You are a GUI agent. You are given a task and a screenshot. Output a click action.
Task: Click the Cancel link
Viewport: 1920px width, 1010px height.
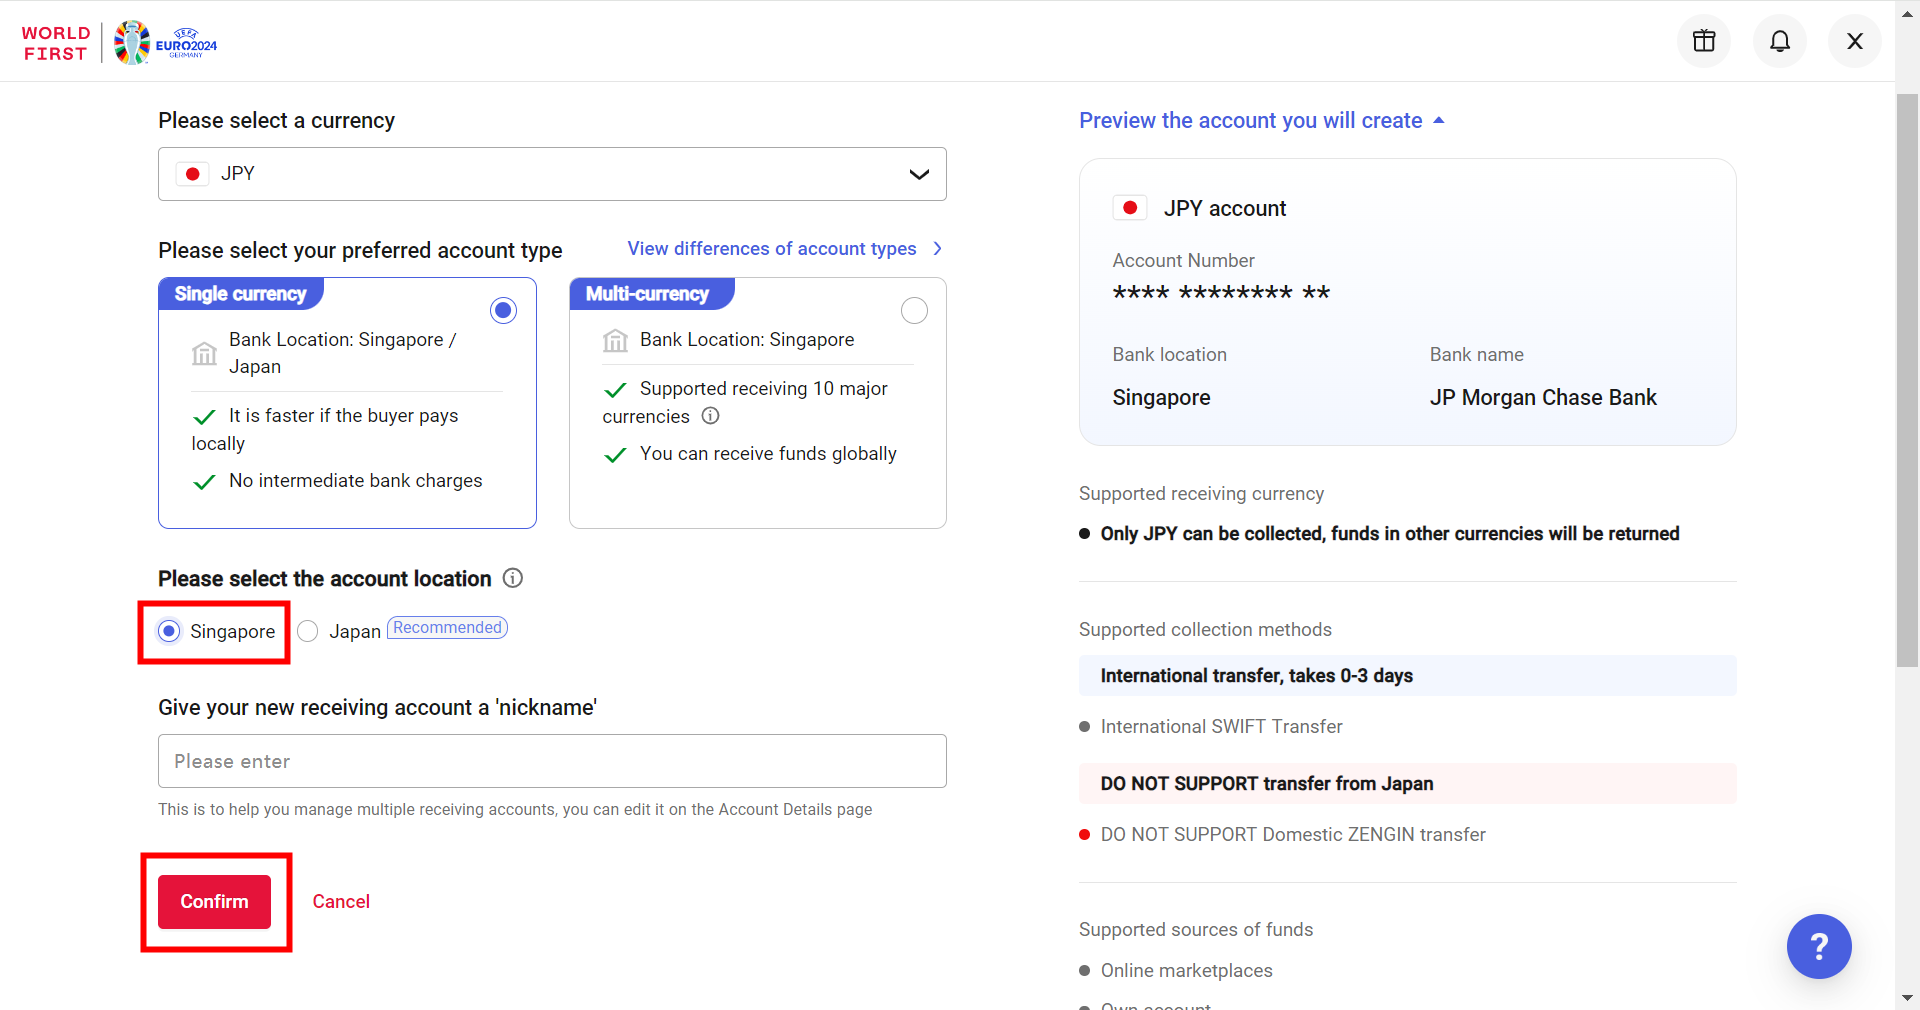[x=341, y=901]
